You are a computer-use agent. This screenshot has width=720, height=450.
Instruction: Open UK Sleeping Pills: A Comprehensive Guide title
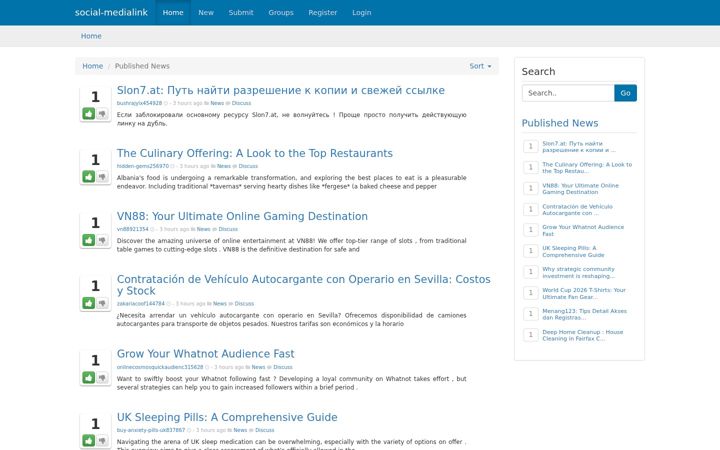227,417
